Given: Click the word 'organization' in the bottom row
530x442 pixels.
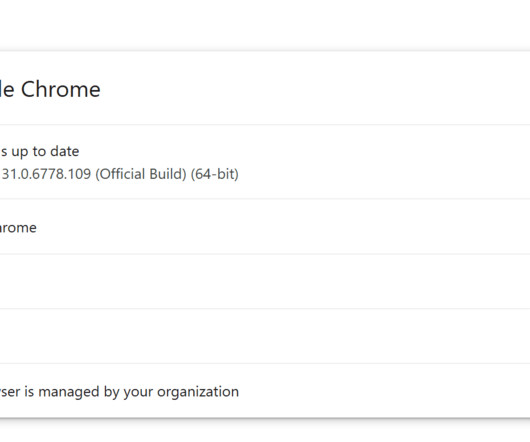Looking at the screenshot, I should (x=198, y=392).
